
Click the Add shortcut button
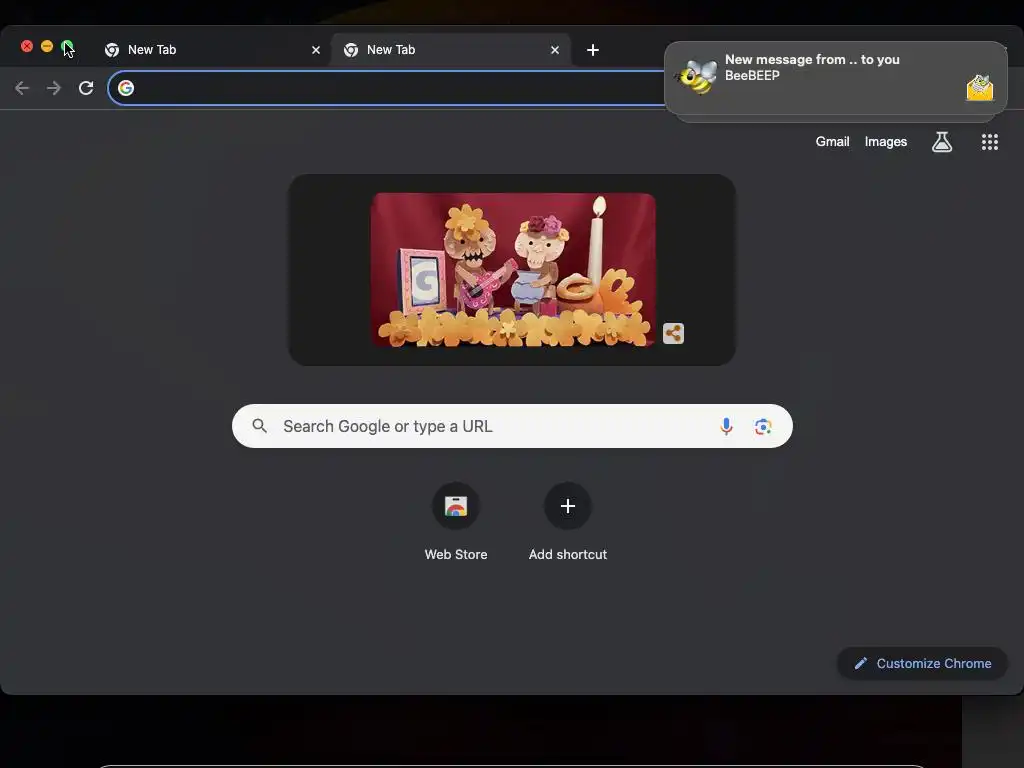pyautogui.click(x=568, y=521)
